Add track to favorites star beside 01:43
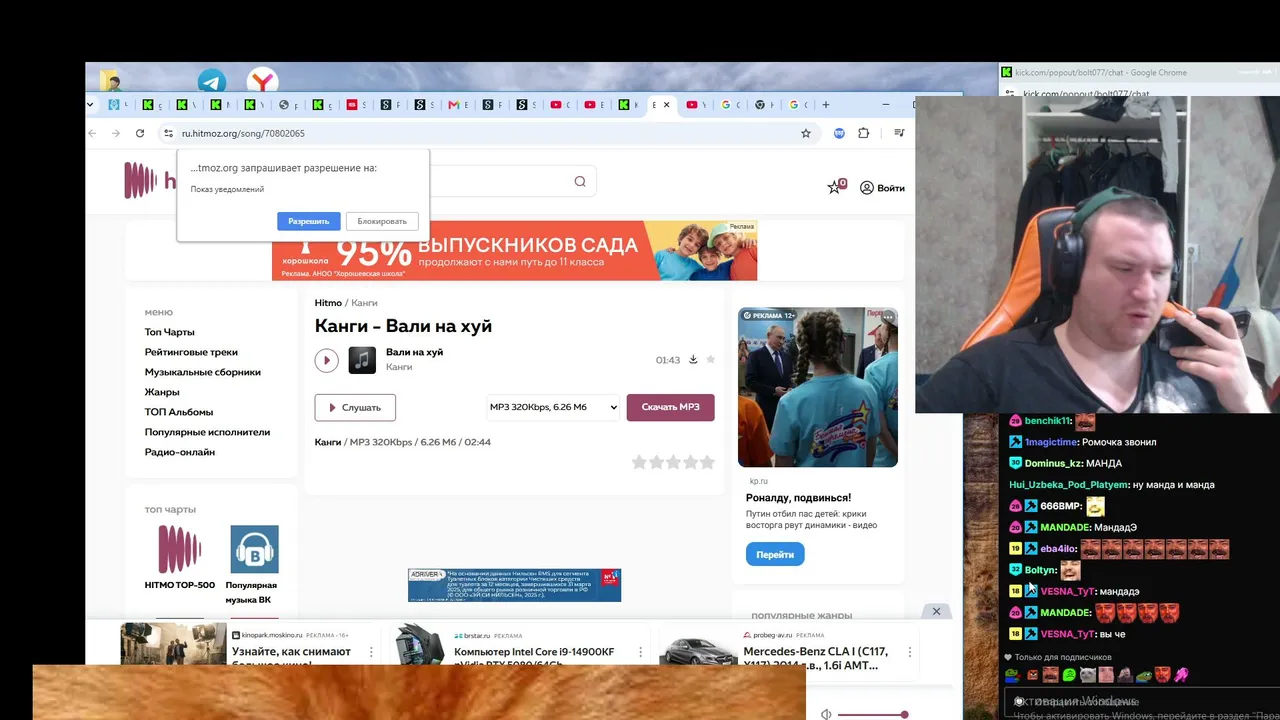Screen dimensions: 1280x720 point(711,360)
